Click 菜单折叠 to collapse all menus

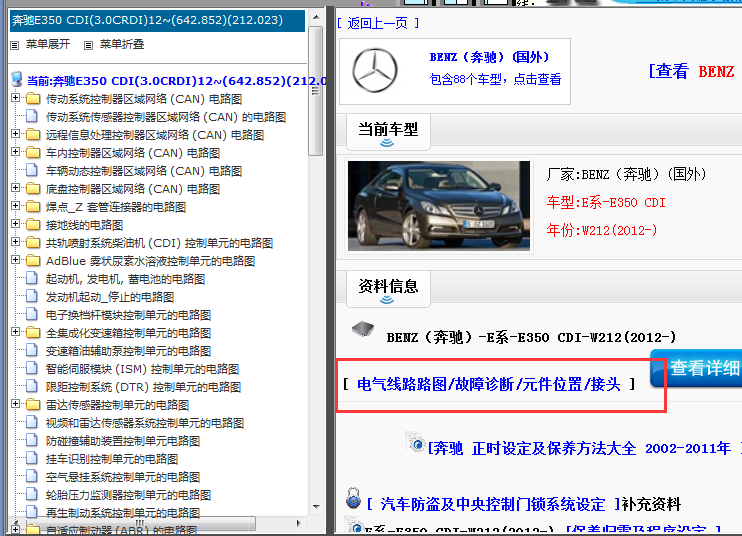[x=122, y=44]
